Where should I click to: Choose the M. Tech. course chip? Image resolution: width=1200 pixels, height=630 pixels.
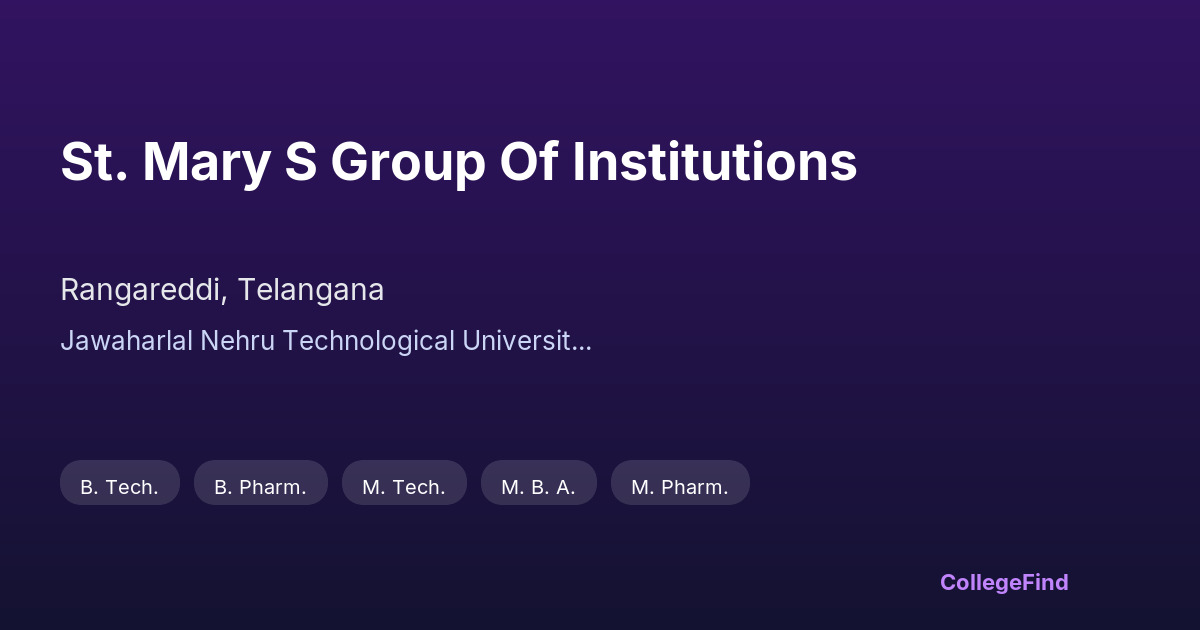click(x=404, y=483)
